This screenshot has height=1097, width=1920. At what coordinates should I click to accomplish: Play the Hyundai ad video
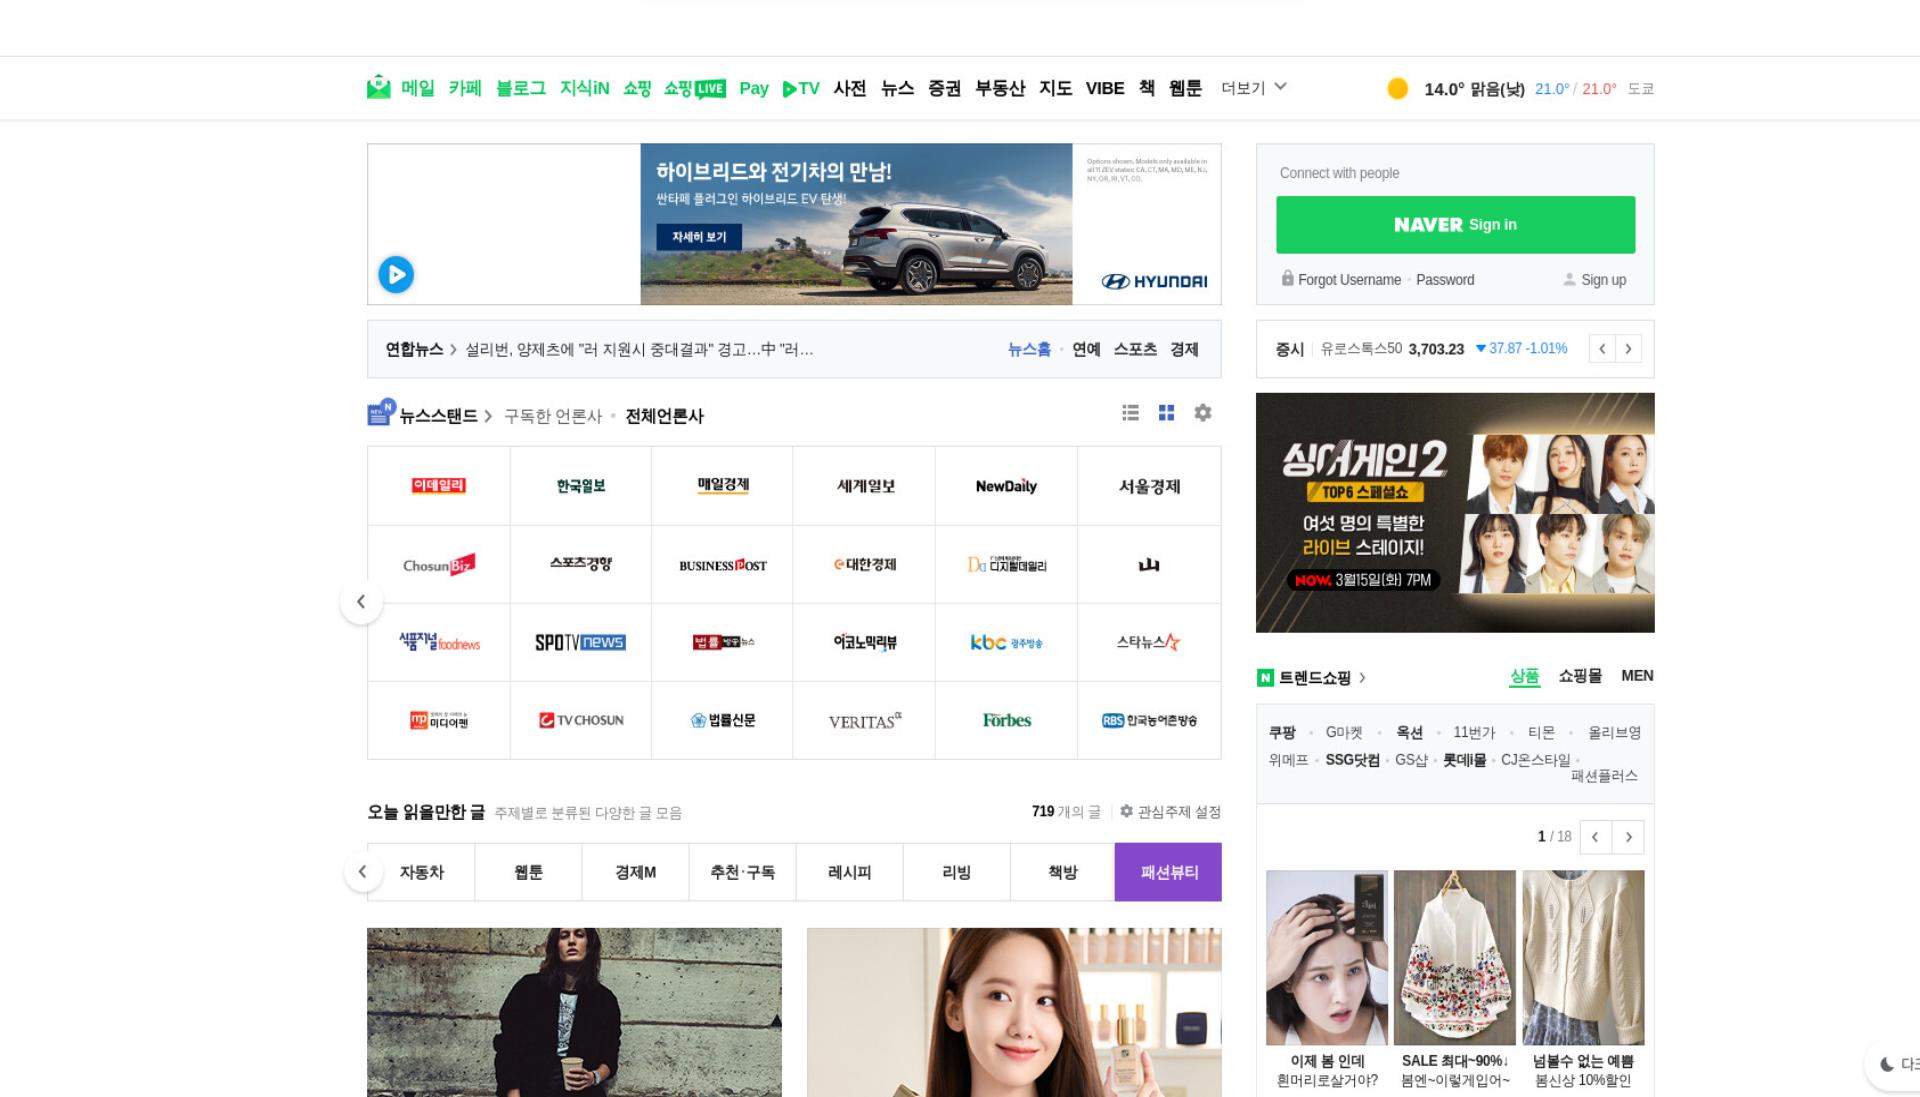point(396,274)
